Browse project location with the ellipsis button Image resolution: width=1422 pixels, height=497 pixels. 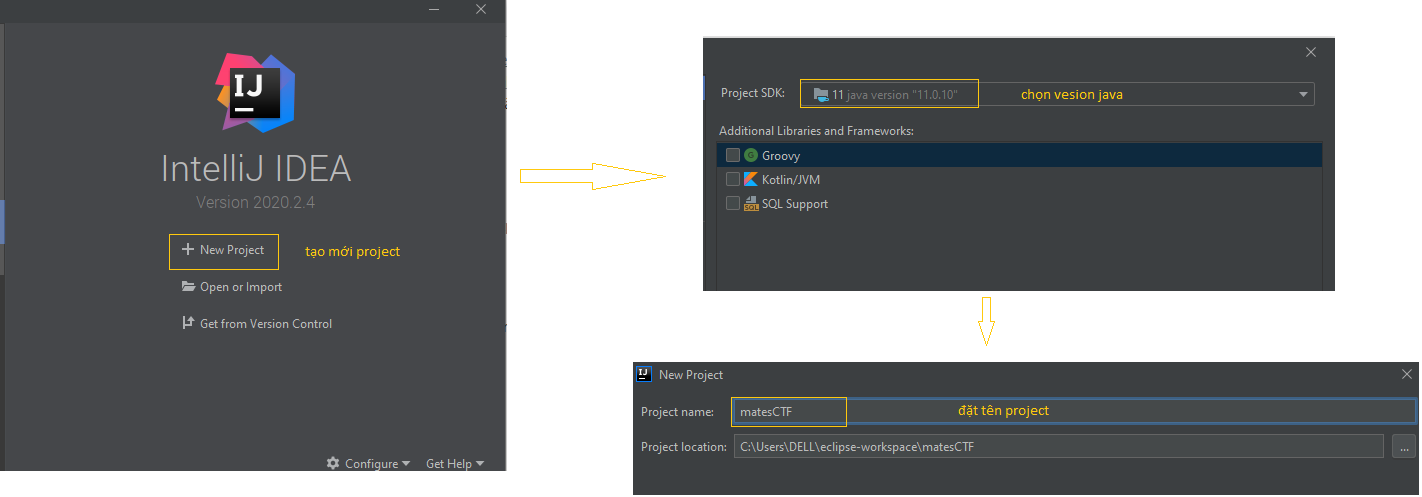coord(1403,446)
